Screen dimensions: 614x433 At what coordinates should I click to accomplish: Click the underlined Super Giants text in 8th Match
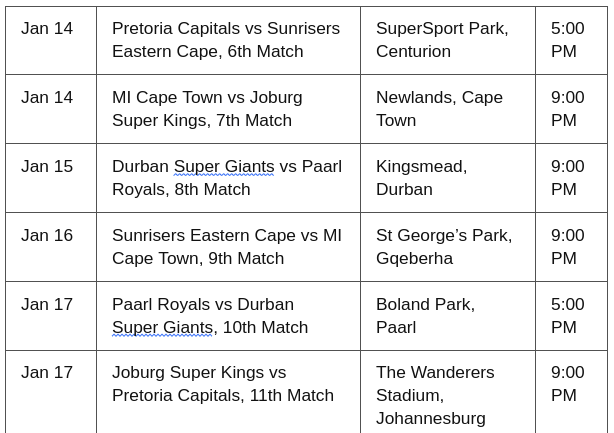click(224, 167)
